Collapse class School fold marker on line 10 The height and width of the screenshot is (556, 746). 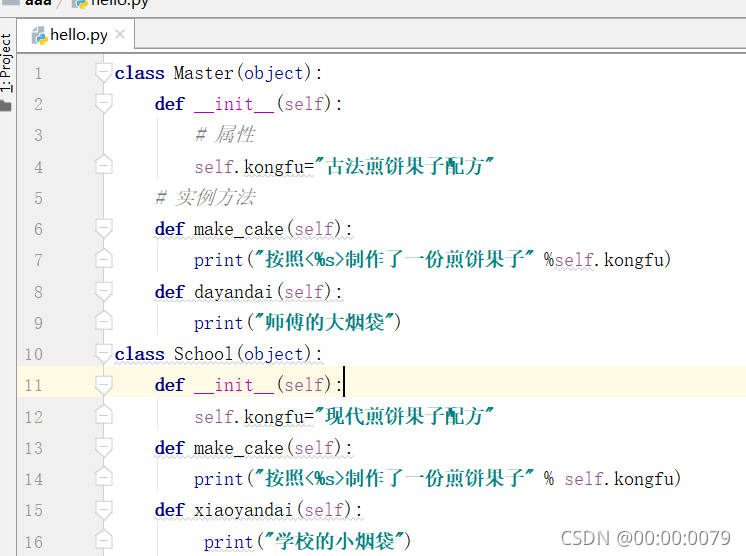103,353
